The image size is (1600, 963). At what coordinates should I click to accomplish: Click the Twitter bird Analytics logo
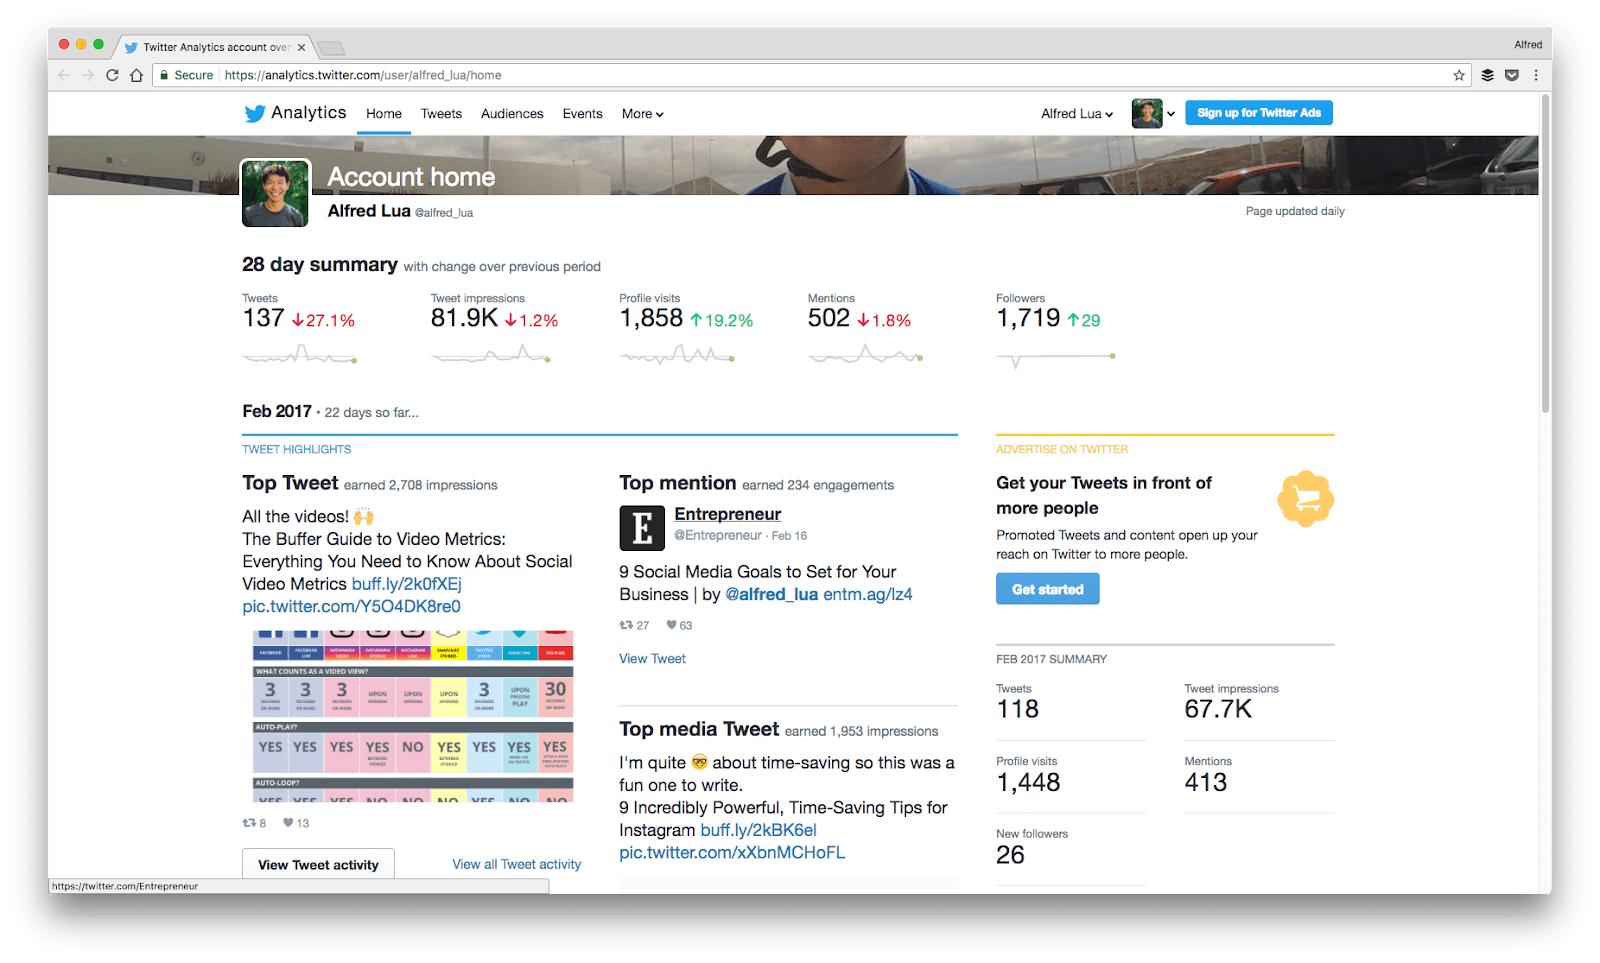pyautogui.click(x=295, y=113)
